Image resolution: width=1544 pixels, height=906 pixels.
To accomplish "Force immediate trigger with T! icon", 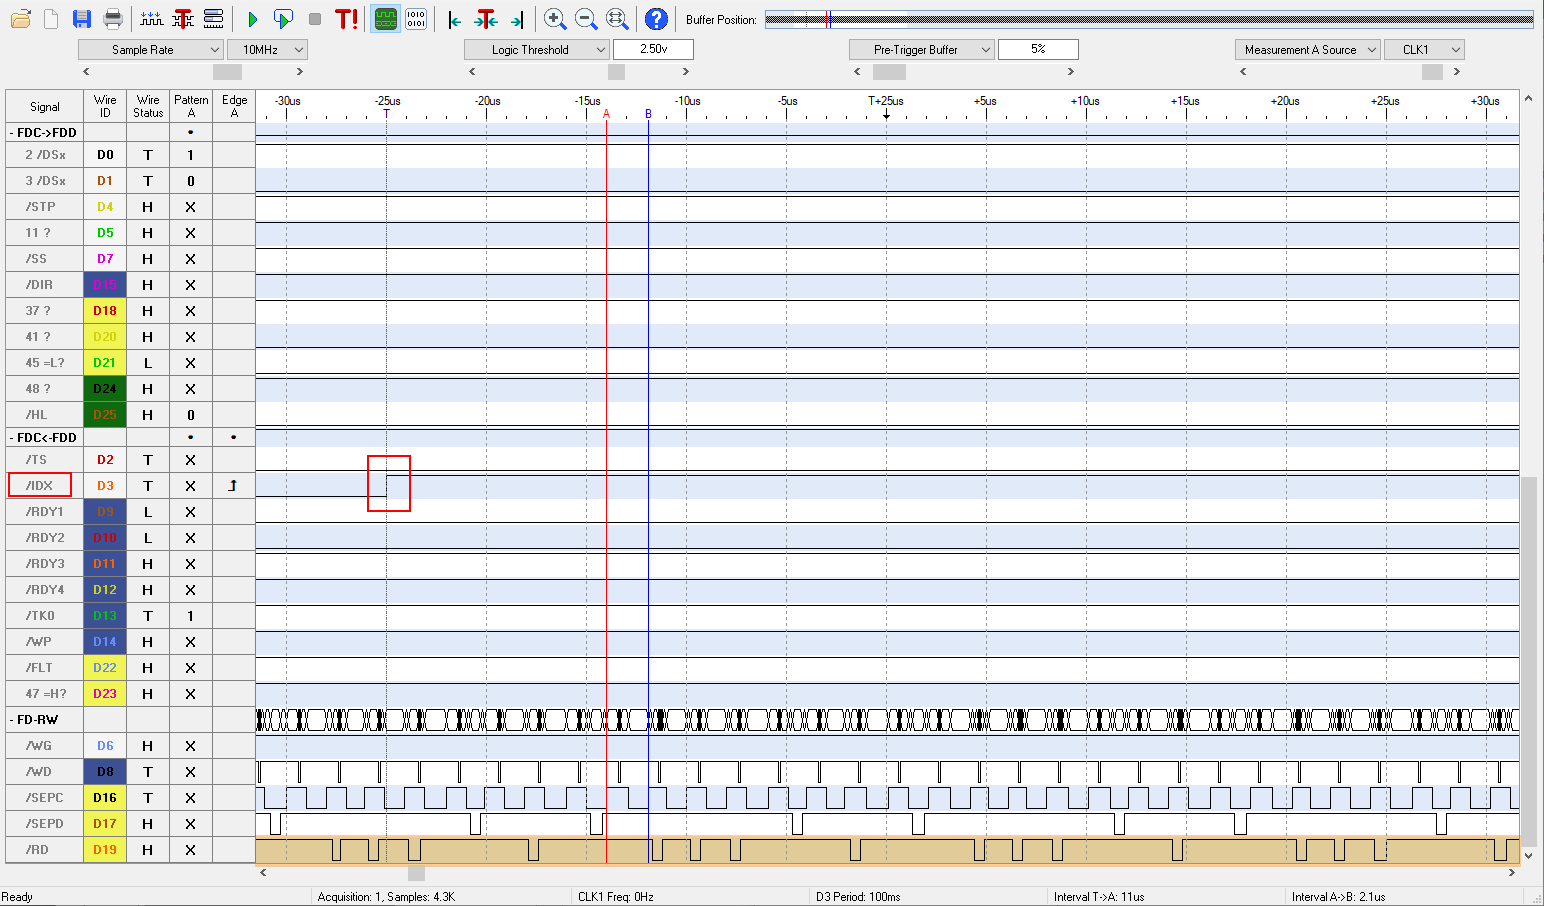I will click(x=346, y=19).
